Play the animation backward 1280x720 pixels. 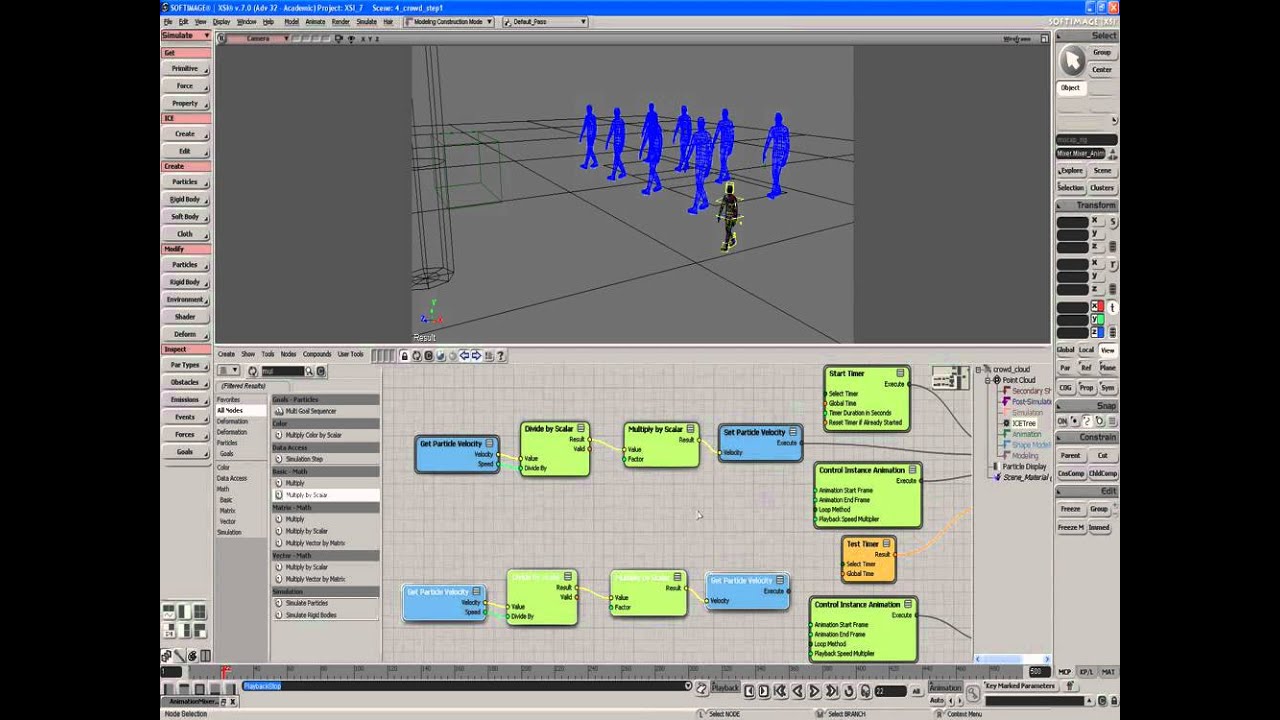click(797, 691)
